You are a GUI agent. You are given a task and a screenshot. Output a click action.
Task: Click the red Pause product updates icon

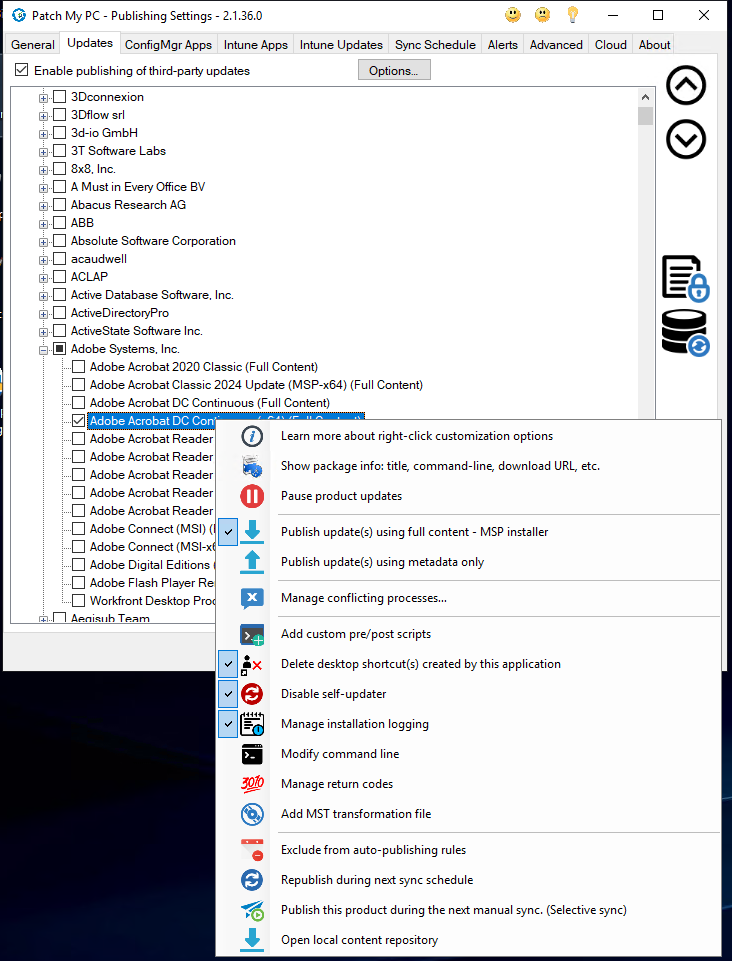(252, 496)
